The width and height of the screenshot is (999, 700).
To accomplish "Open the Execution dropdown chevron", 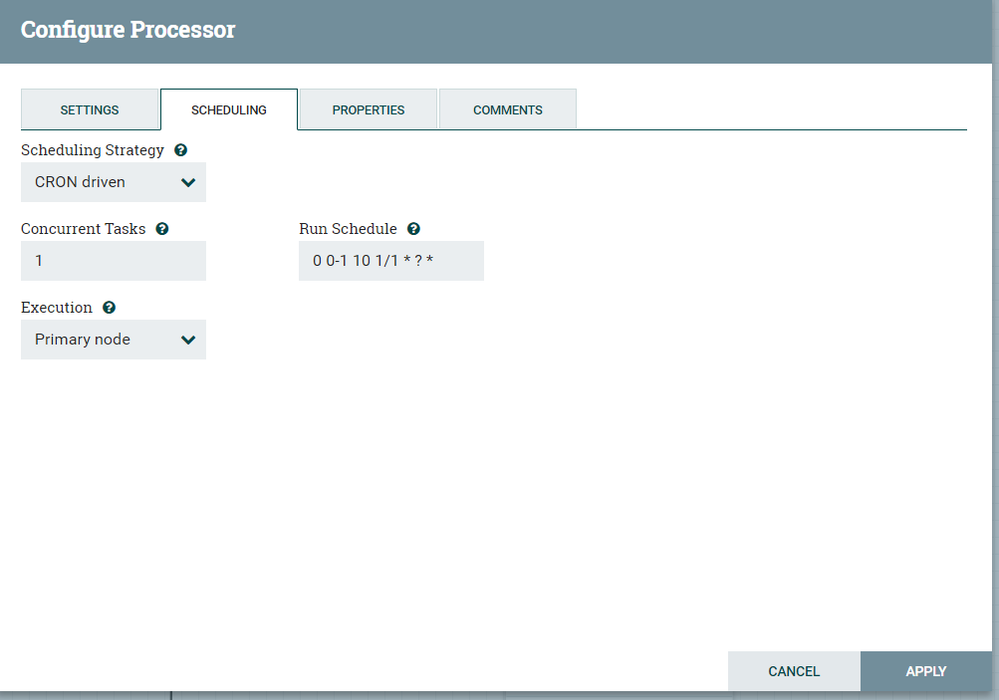I will pyautogui.click(x=188, y=339).
